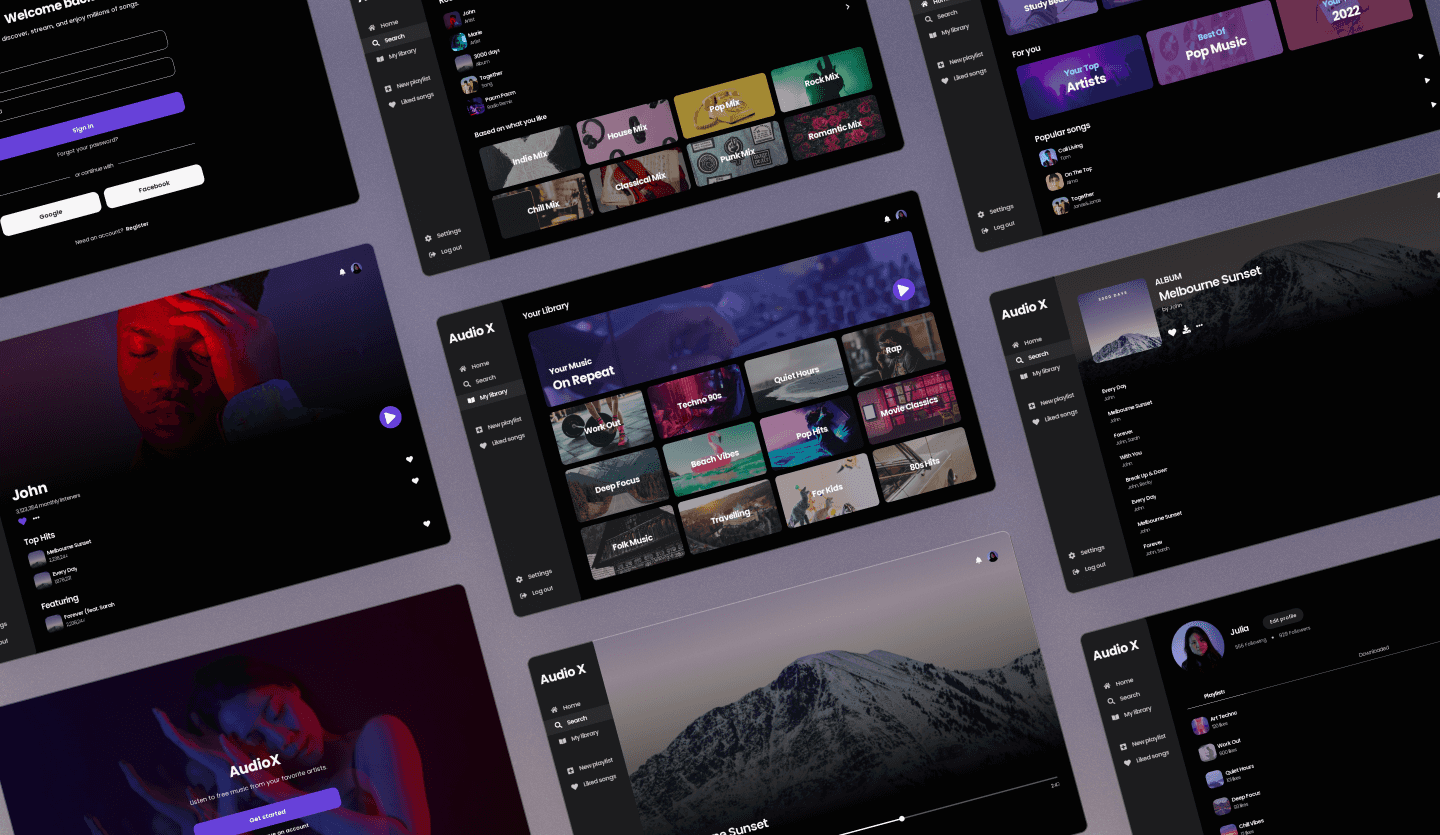Viewport: 1440px width, 835px height.
Task: Click New playlist plus icon in Melbourne Sunset album sidebar
Action: point(1032,405)
